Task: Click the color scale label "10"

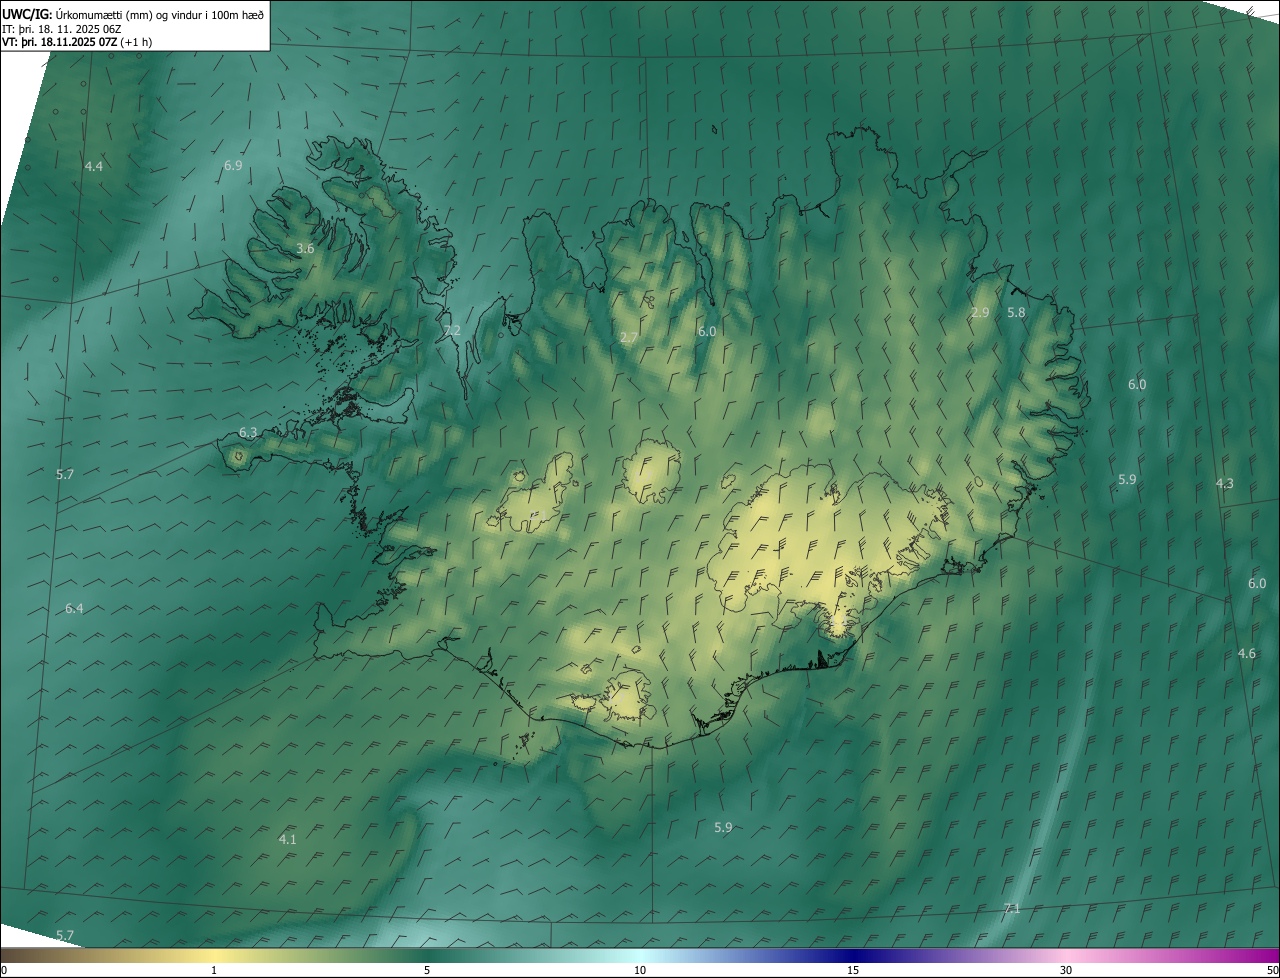Action: pos(640,970)
